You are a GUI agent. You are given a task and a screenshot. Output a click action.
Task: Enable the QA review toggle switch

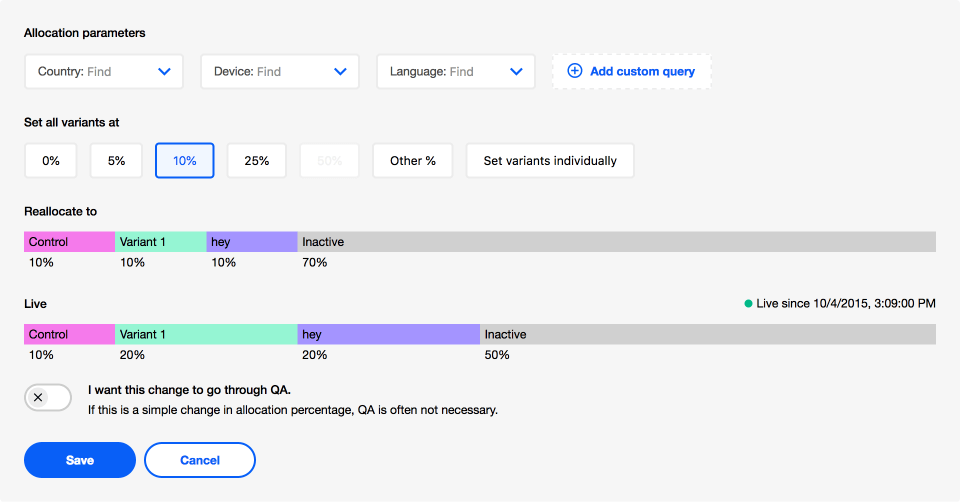coord(48,397)
